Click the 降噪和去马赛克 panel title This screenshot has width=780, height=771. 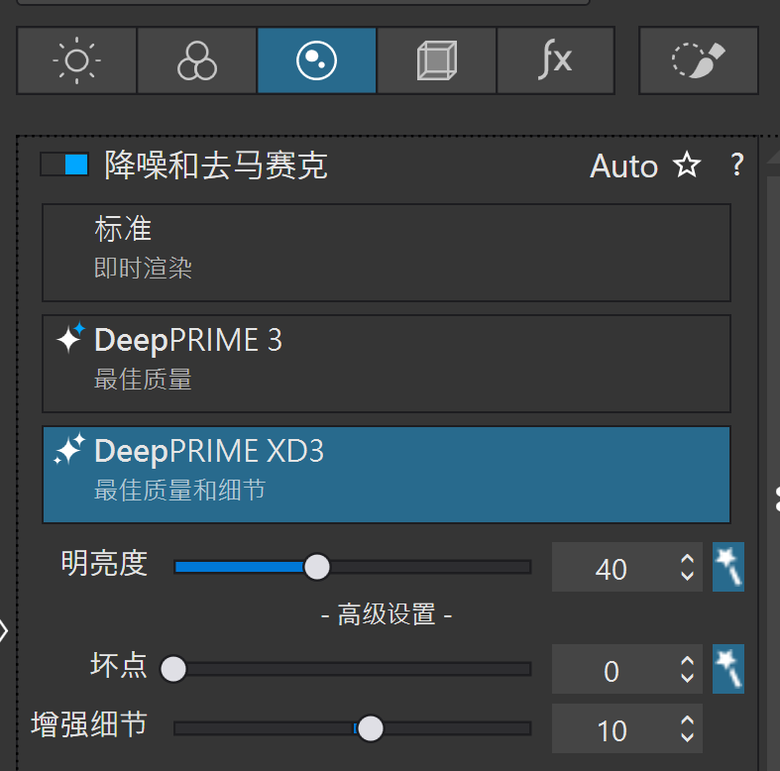click(216, 165)
